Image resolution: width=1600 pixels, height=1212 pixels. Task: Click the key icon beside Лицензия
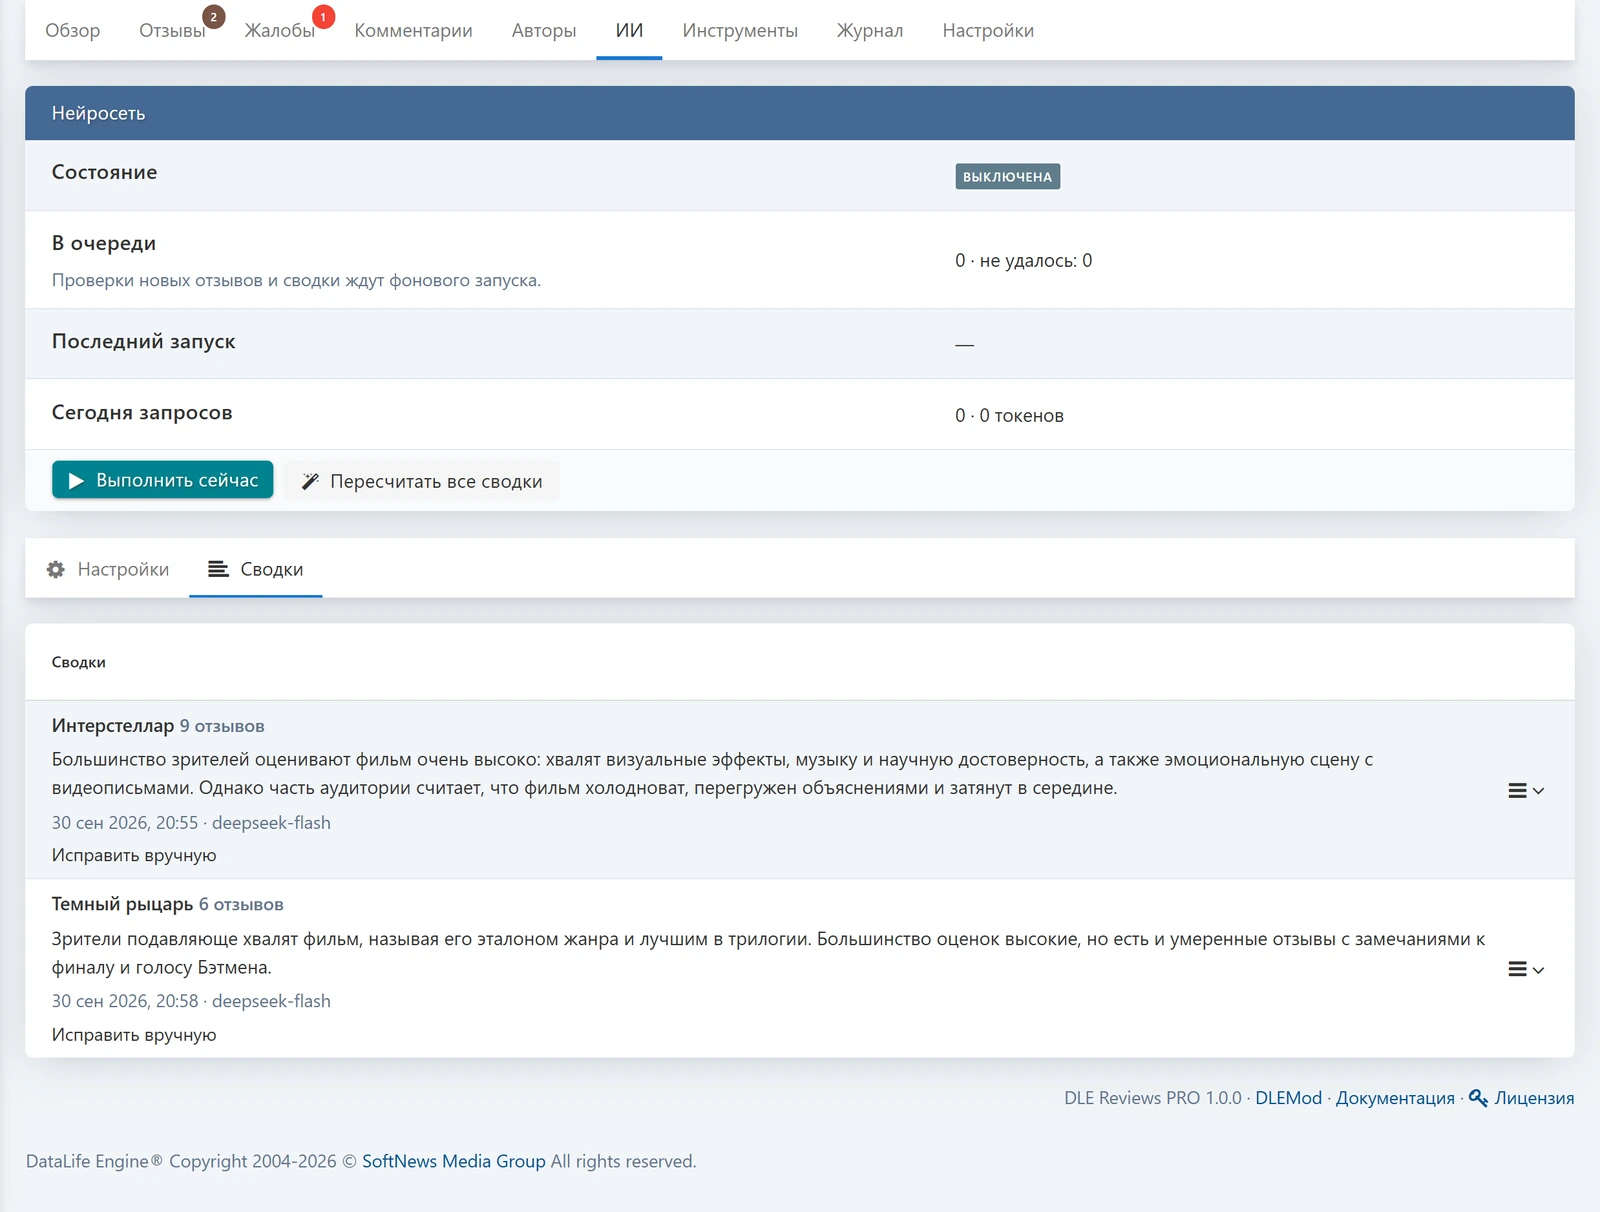click(x=1478, y=1098)
